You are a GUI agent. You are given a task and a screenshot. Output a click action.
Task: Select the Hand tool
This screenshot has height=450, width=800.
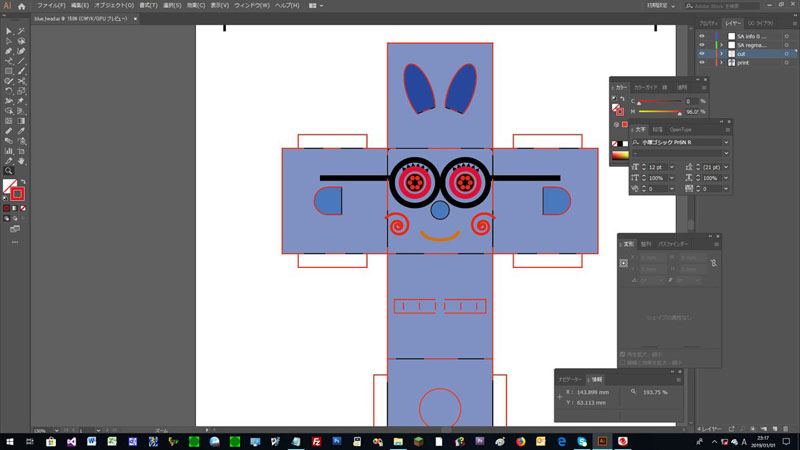click(21, 161)
